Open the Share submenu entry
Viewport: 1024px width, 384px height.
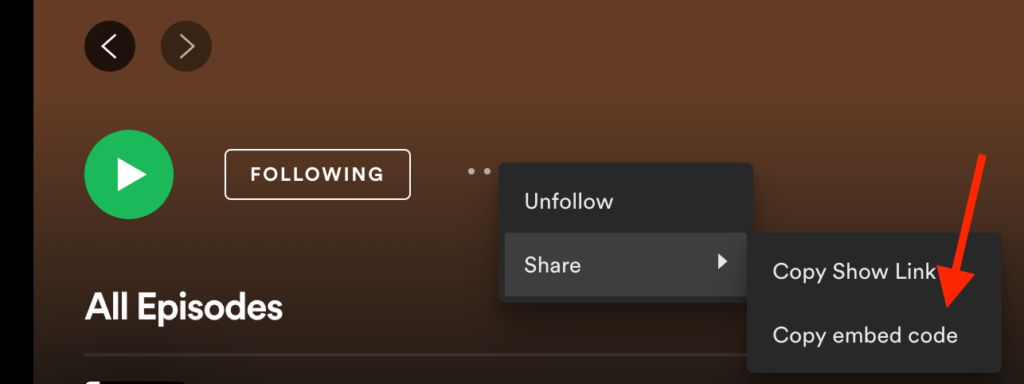(626, 264)
